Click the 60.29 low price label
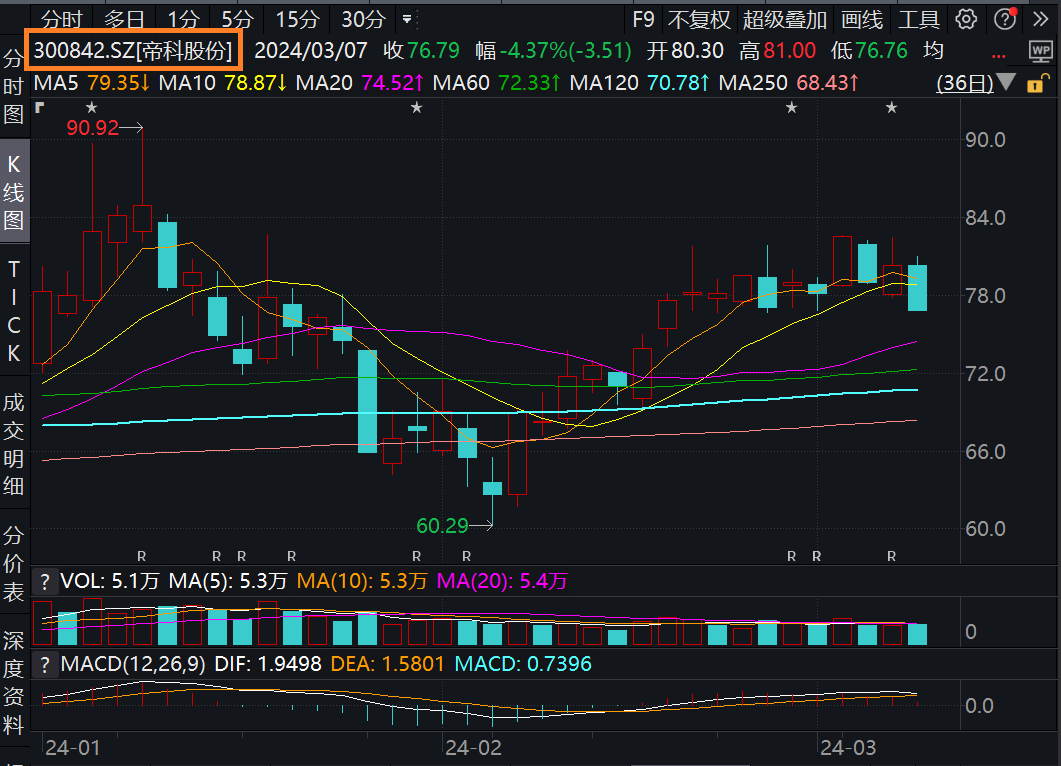This screenshot has height=766, width=1061. coord(443,526)
